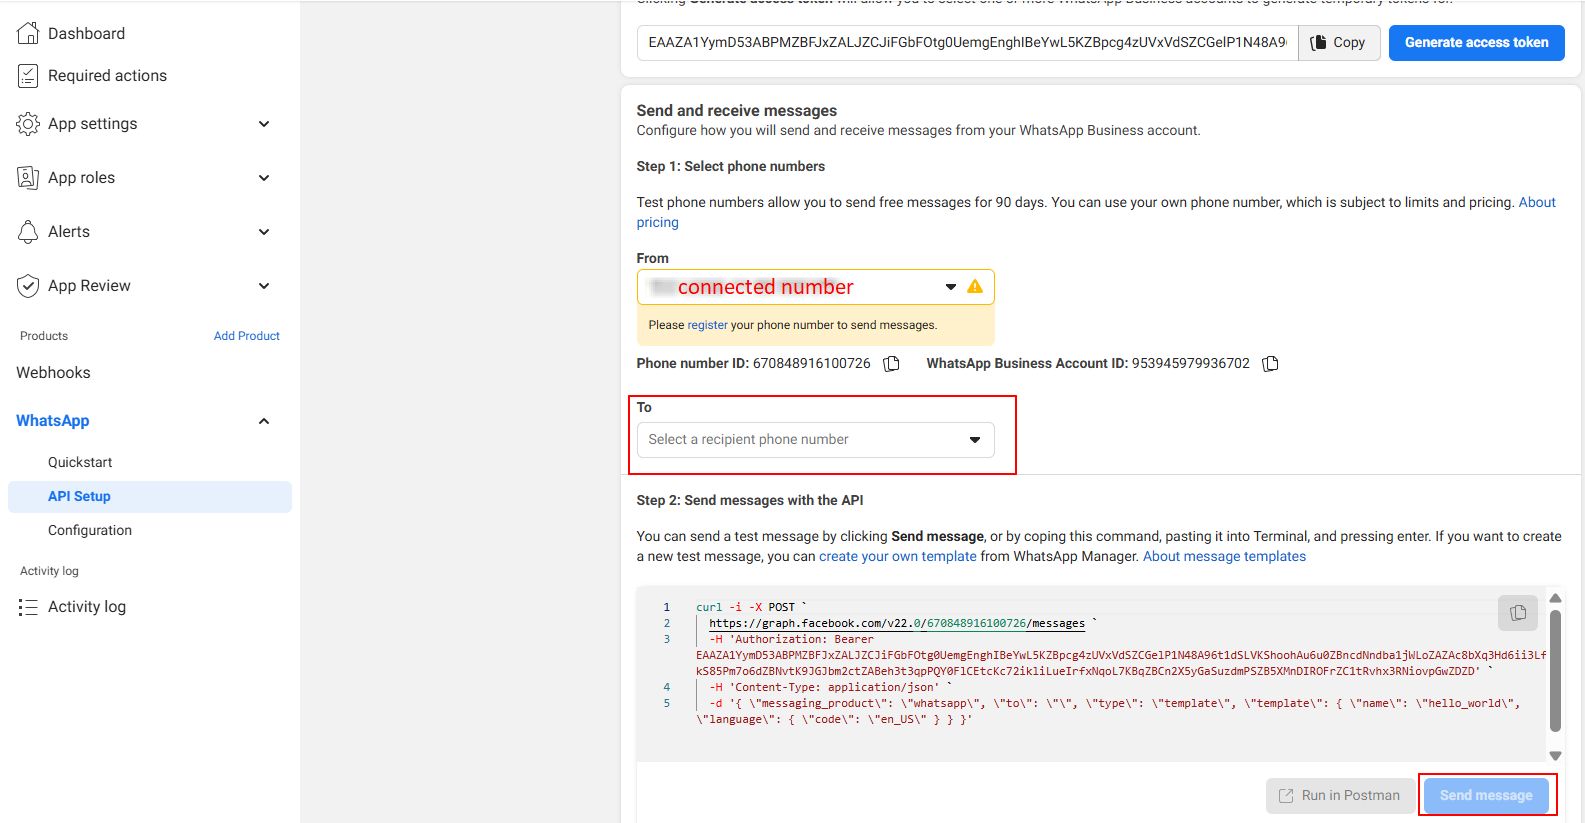
Task: Collapse the WhatsApp sidebar section
Action: (264, 421)
